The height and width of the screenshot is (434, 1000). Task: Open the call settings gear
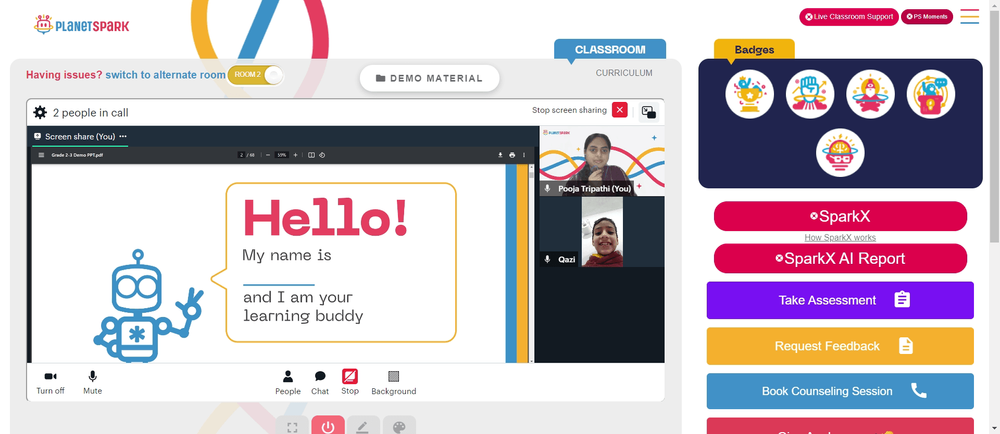tap(40, 113)
